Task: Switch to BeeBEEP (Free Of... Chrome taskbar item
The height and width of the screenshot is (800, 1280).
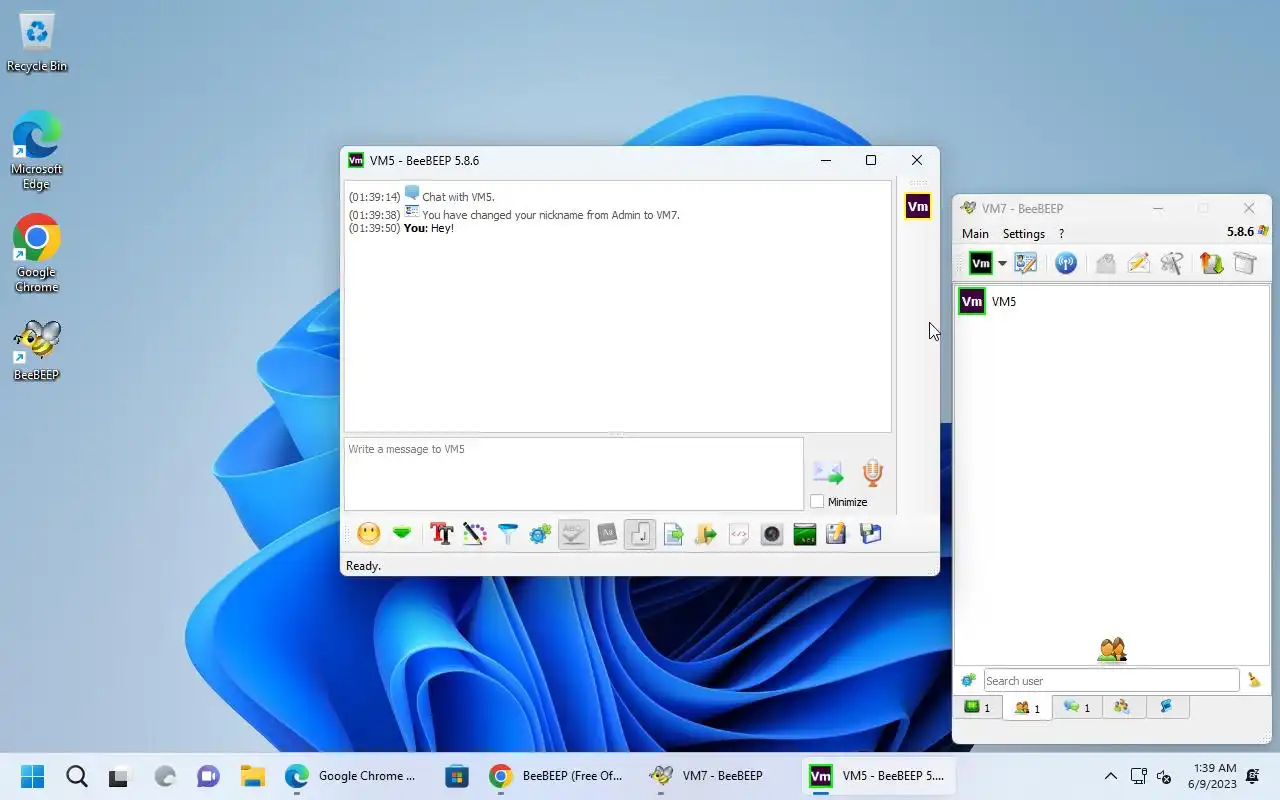Action: pos(557,776)
